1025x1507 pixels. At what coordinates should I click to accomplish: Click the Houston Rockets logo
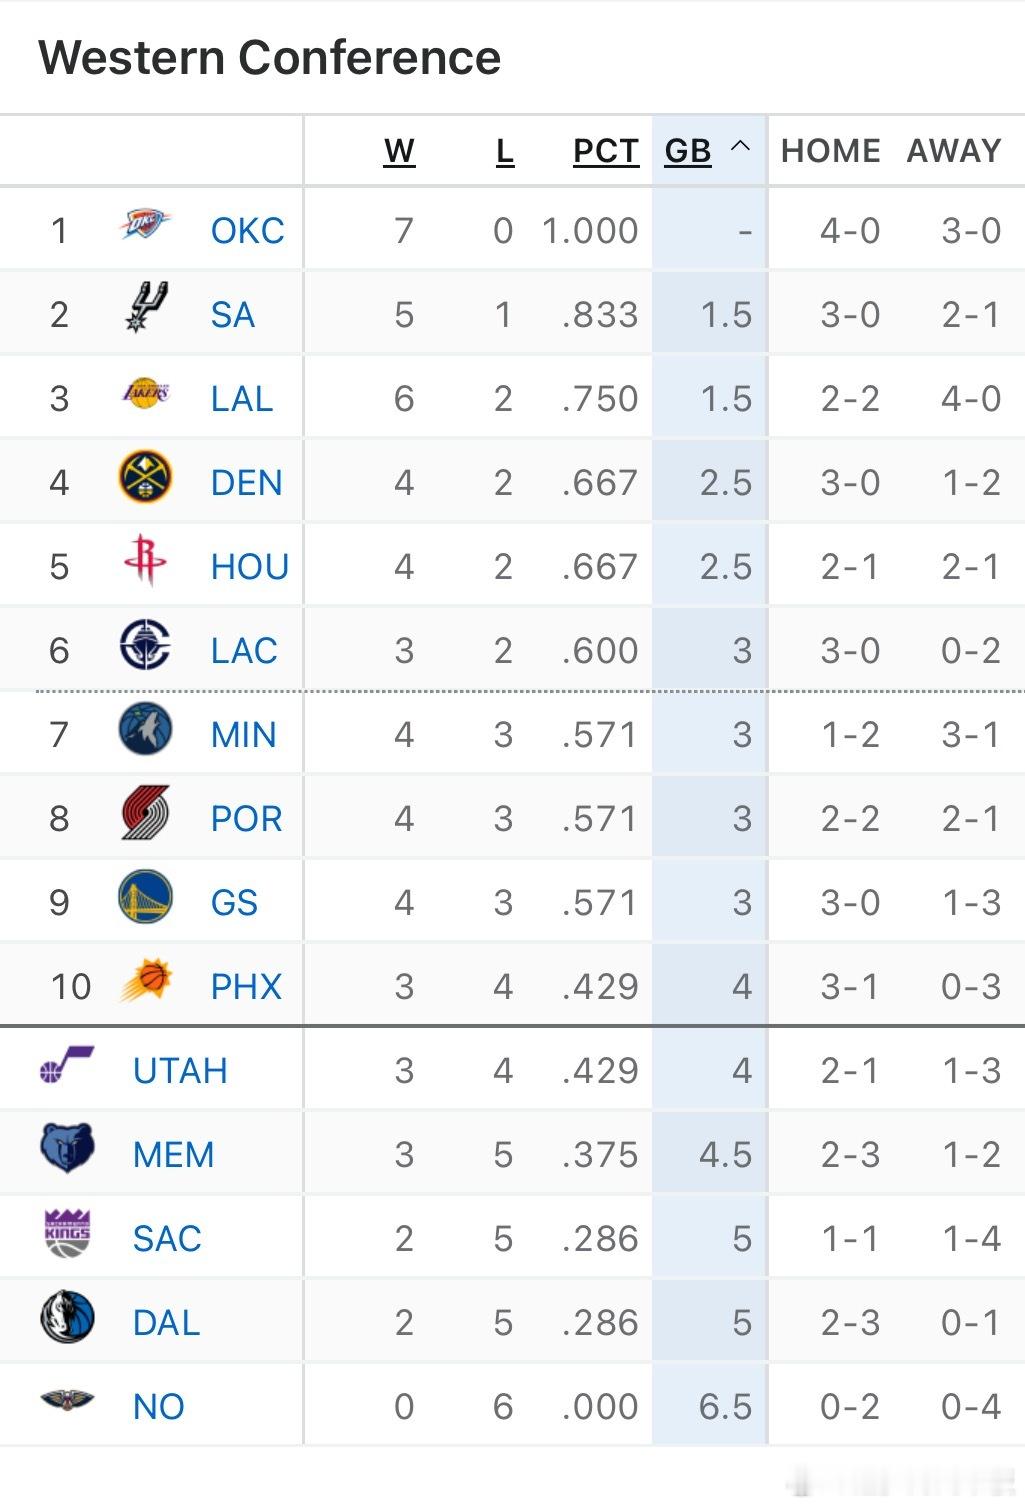point(145,561)
